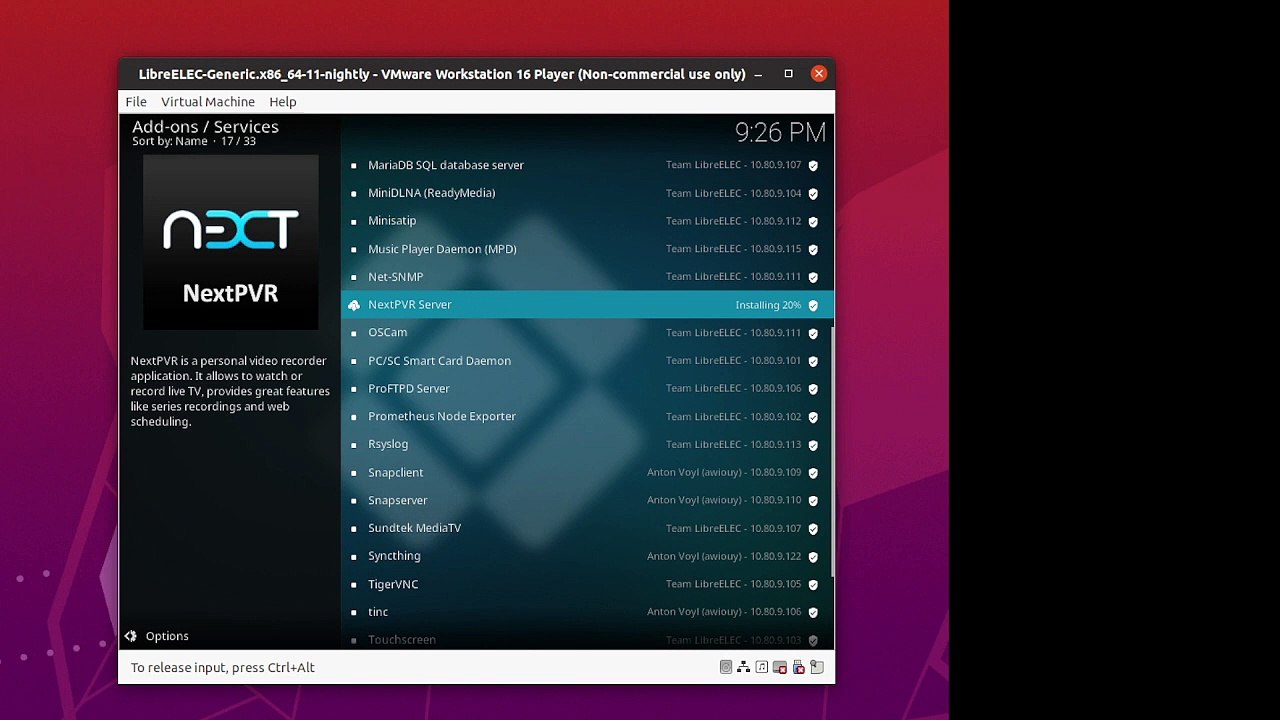
Task: Select the TigerVNC add-on
Action: (587, 584)
